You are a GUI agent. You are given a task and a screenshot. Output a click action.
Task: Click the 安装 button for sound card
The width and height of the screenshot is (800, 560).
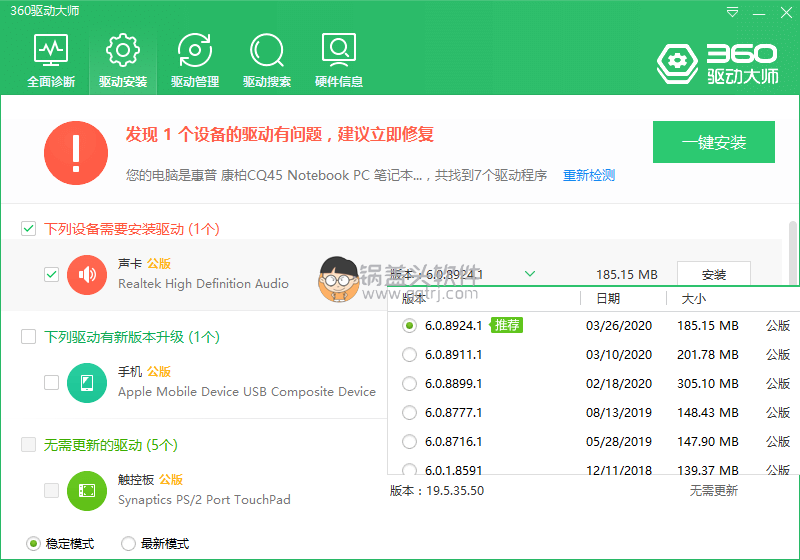coord(714,274)
